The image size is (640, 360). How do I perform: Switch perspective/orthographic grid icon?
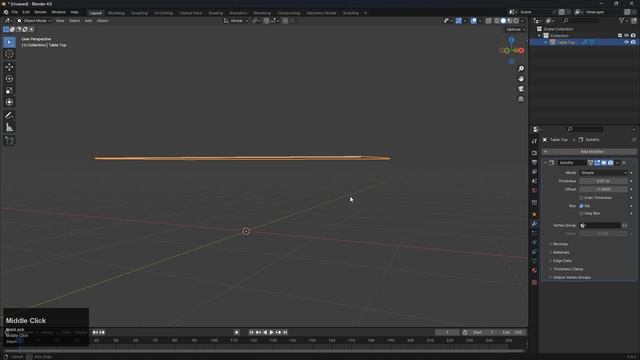521,99
